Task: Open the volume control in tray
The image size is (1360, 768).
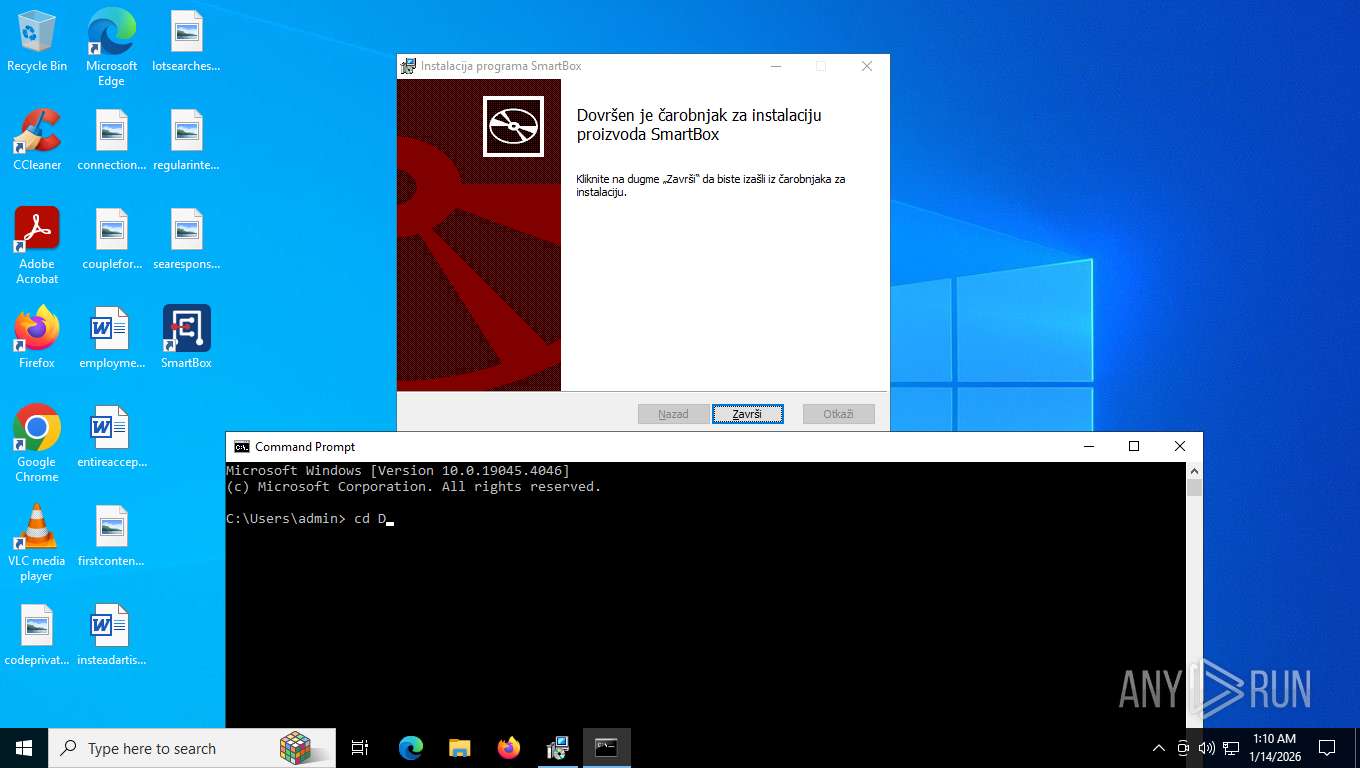Action: click(1207, 748)
